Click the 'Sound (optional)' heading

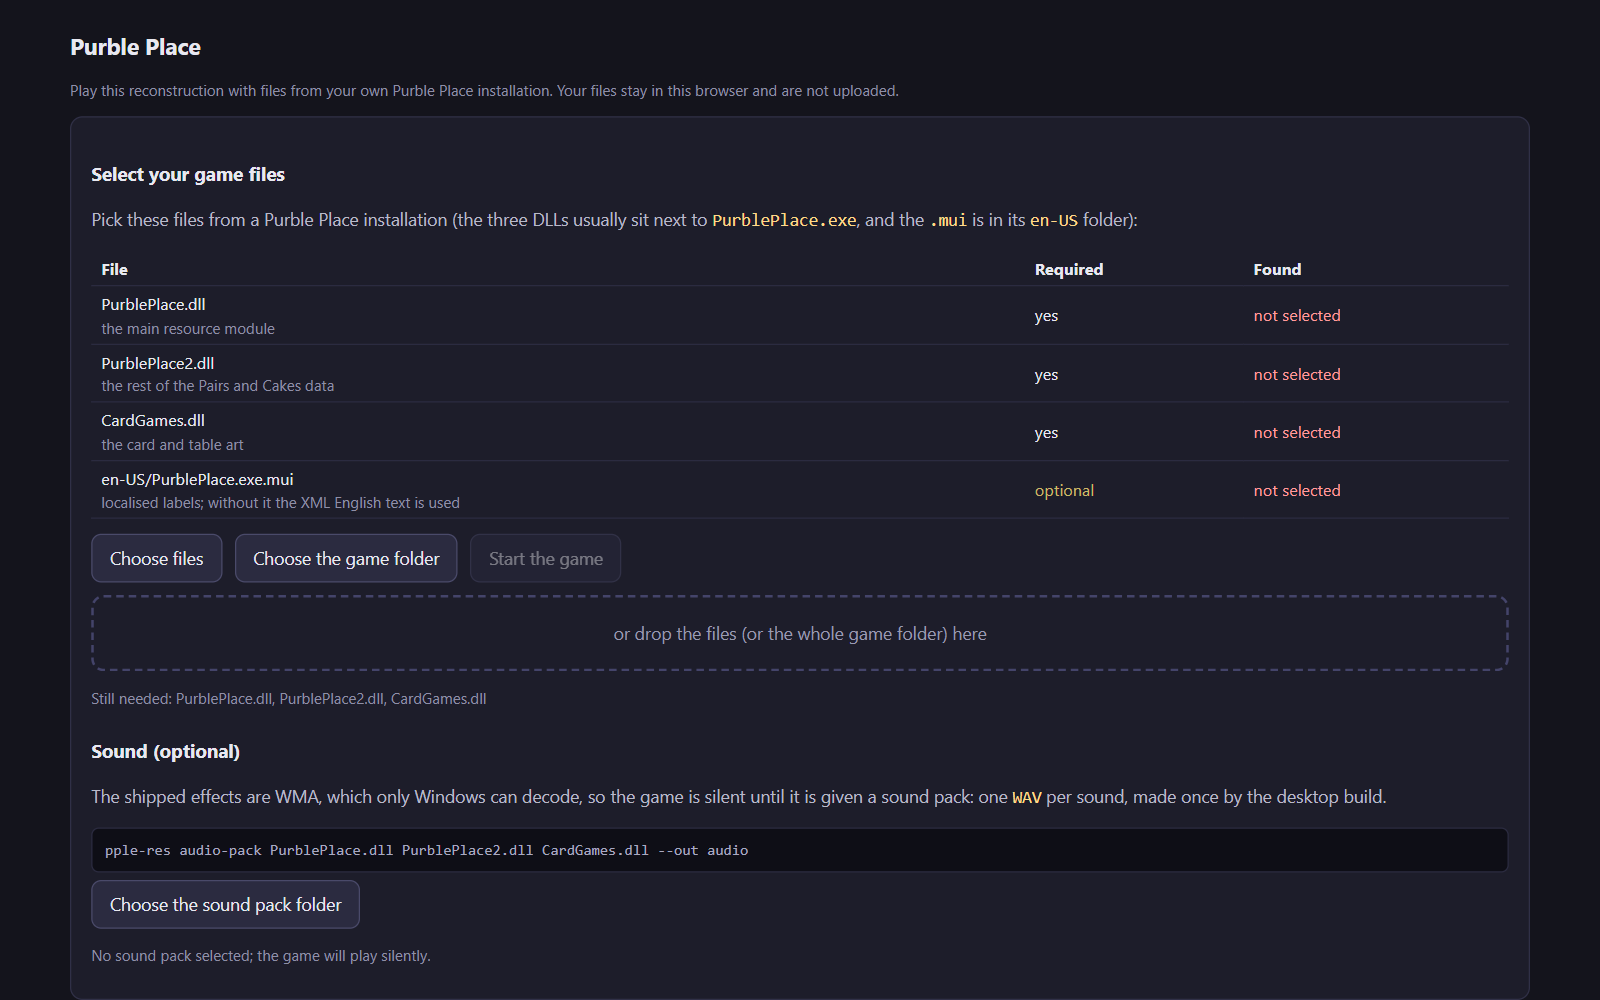[165, 751]
